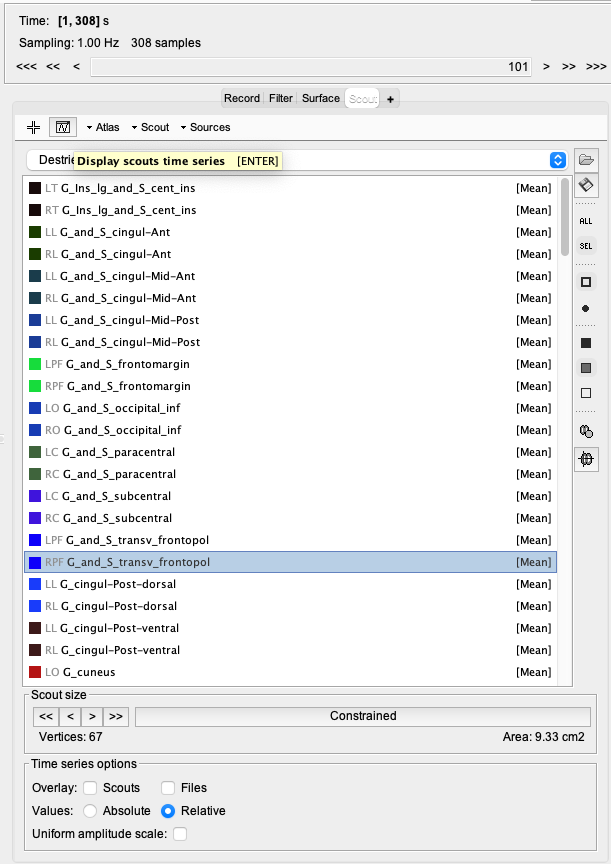Click Display scouts time series icon

point(63,127)
